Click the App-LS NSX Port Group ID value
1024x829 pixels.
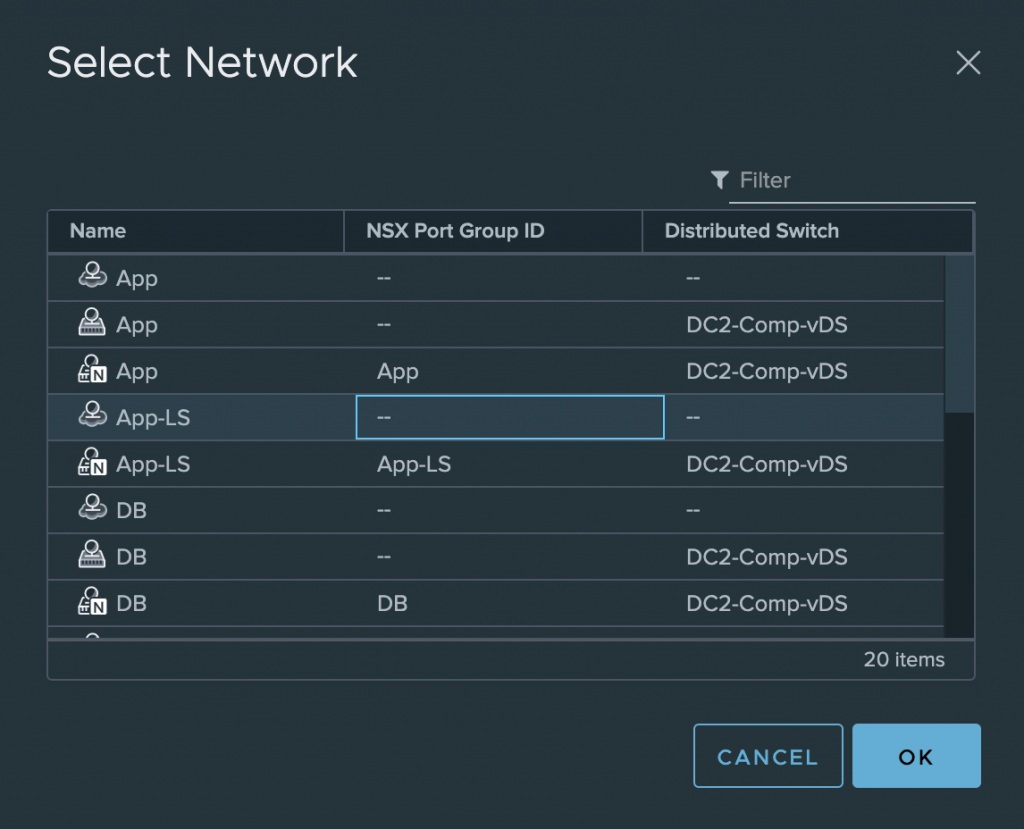pos(414,464)
